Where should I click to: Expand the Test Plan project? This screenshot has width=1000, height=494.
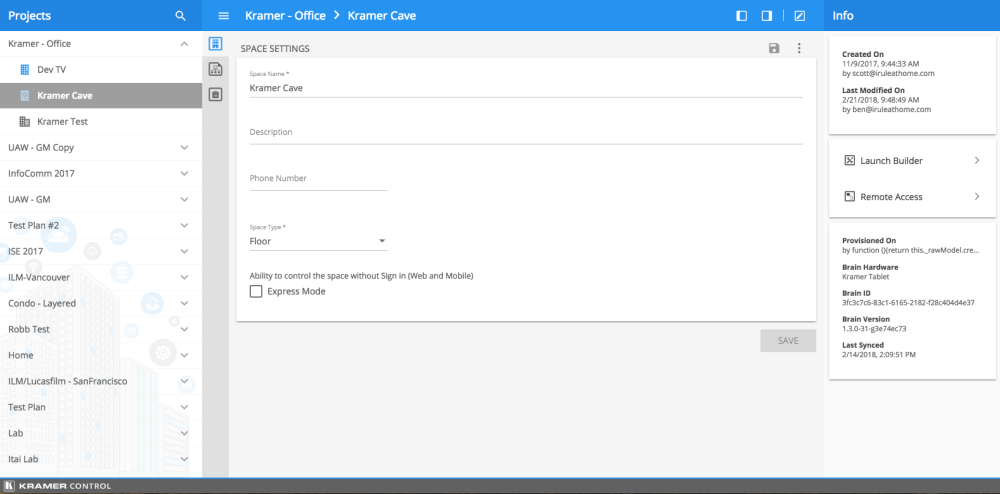184,407
